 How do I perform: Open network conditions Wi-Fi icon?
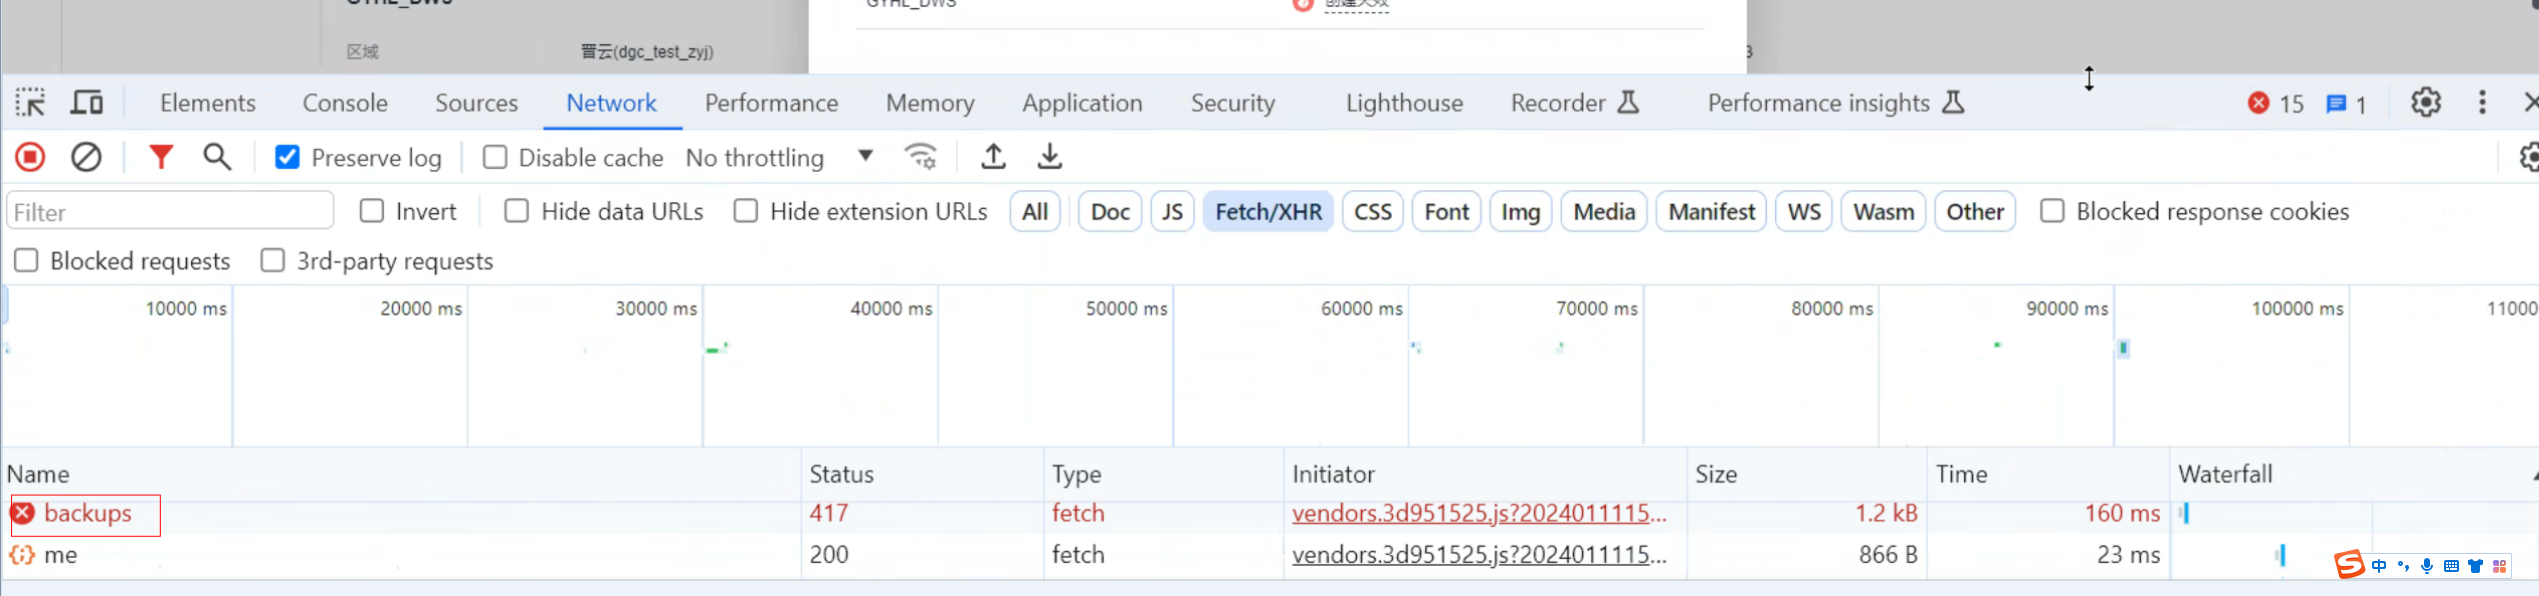[x=920, y=157]
